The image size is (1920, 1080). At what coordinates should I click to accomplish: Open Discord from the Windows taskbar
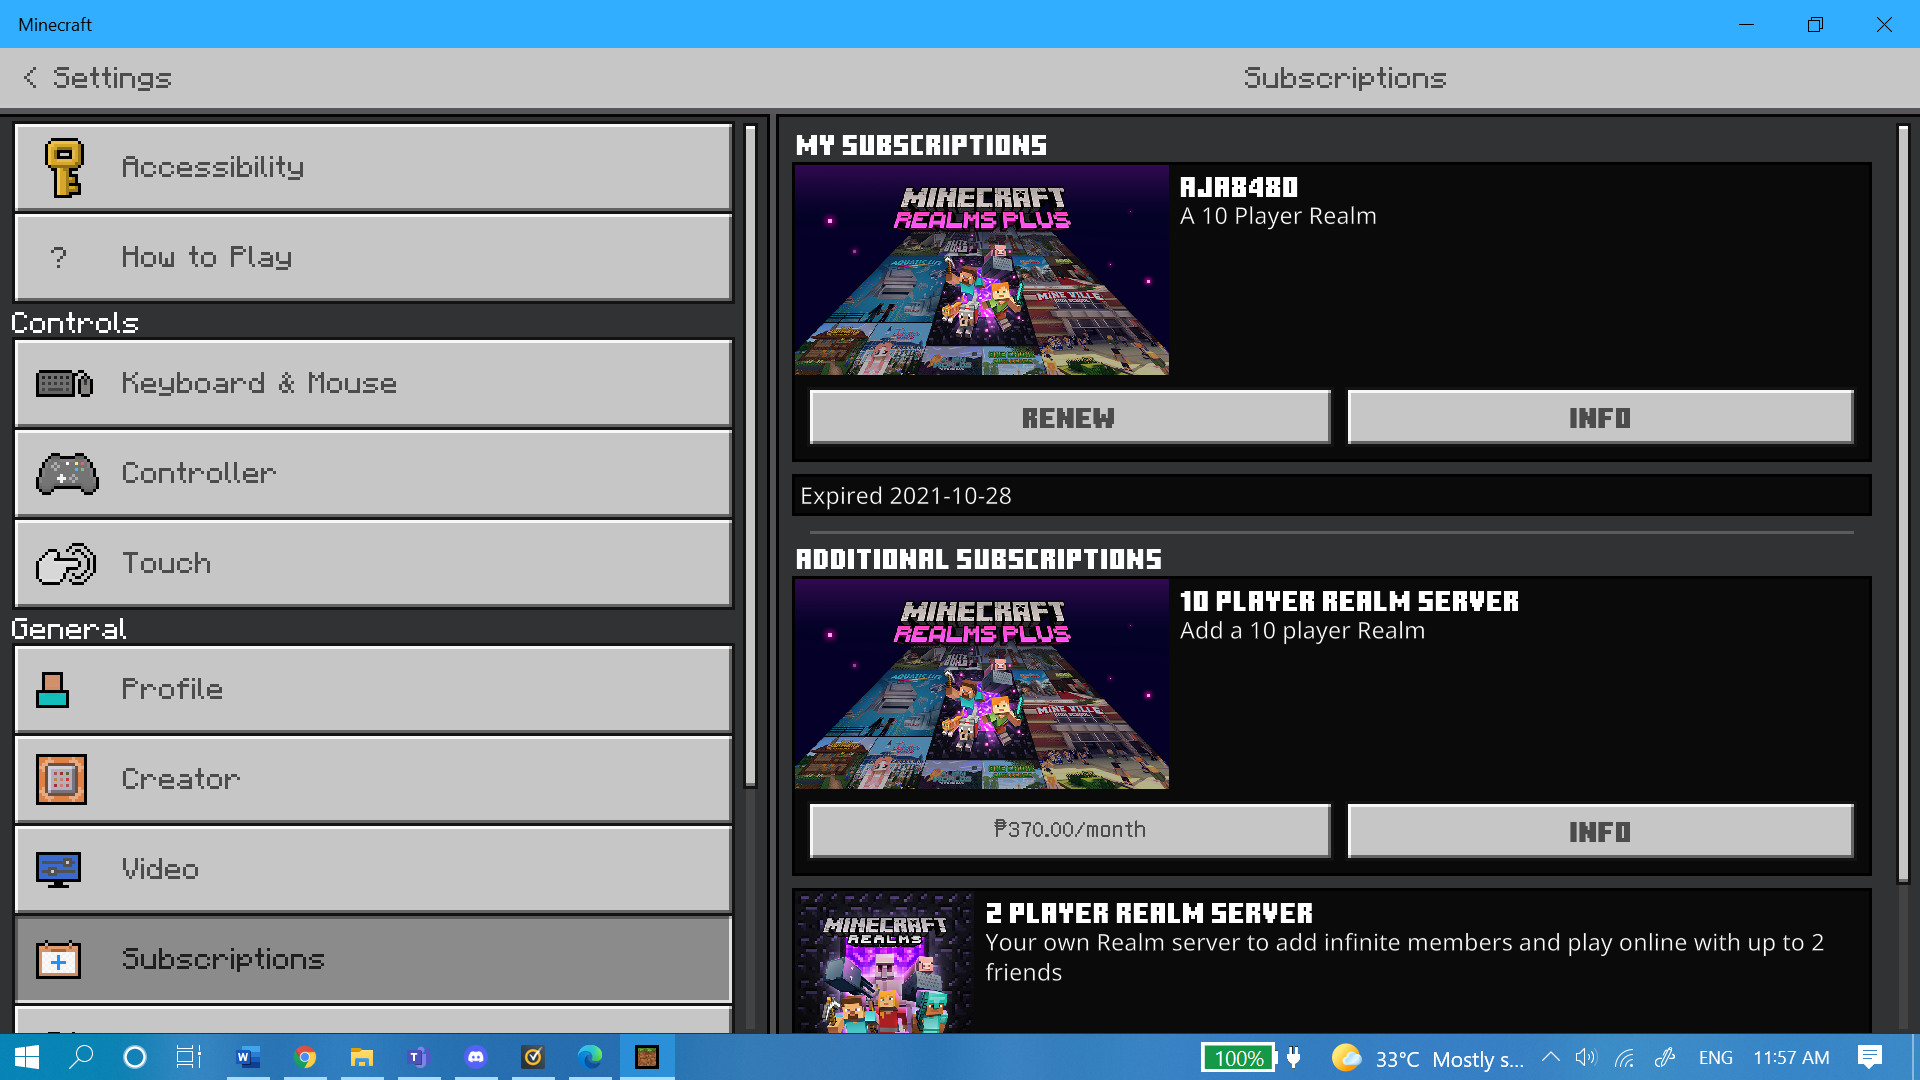coord(476,1057)
